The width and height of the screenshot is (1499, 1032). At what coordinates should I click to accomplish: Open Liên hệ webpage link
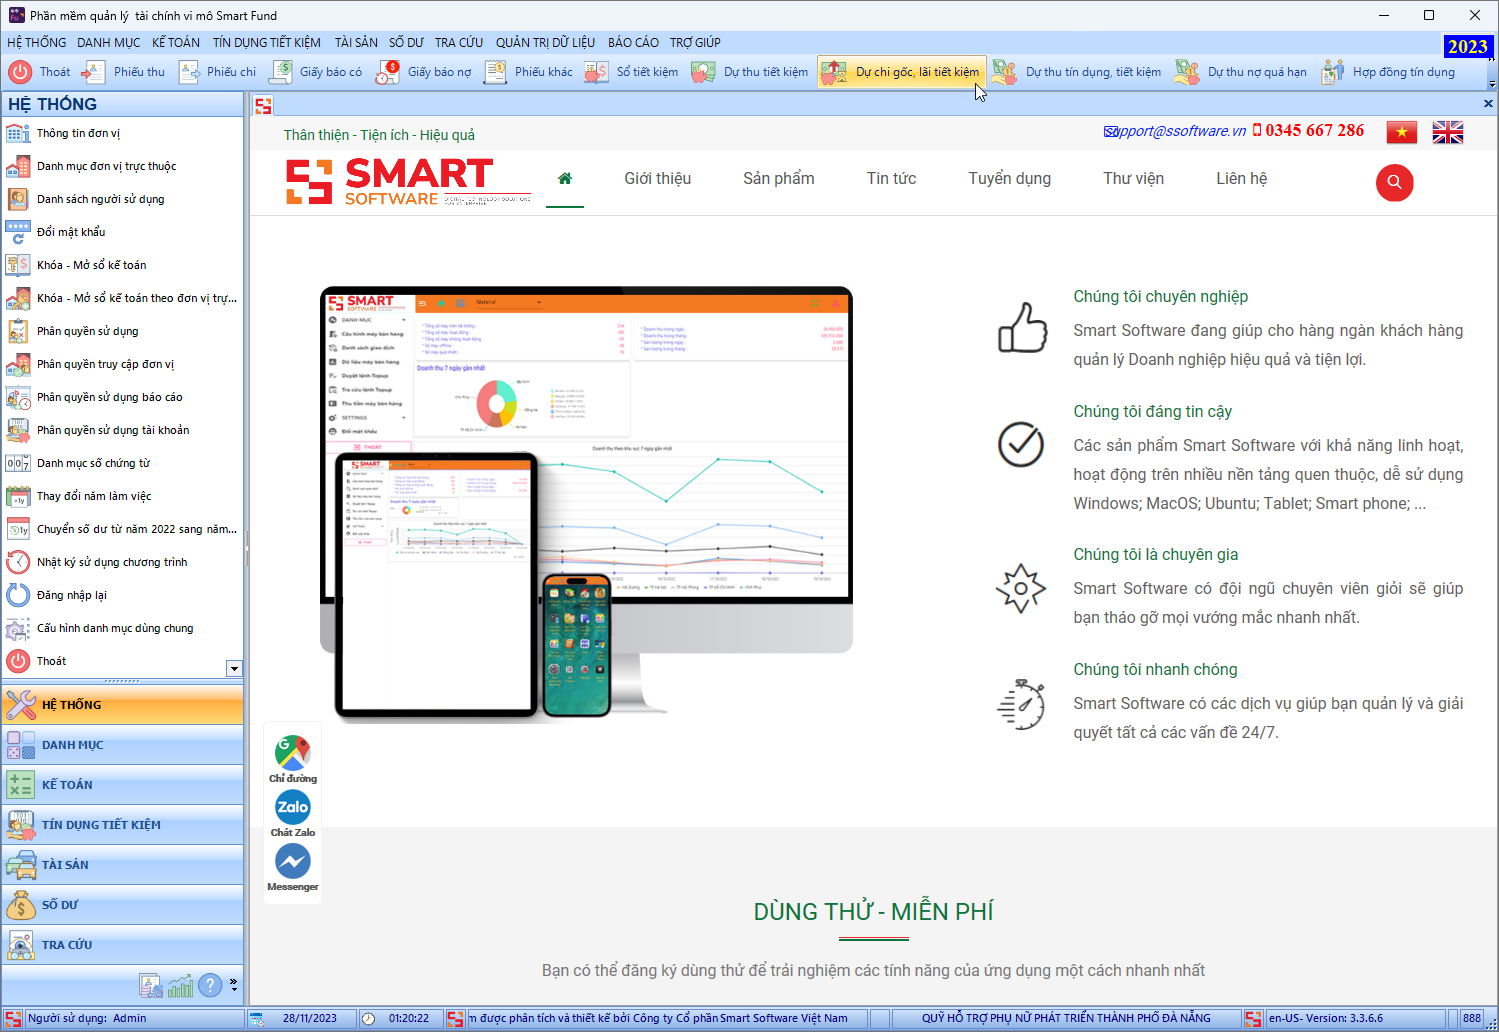point(1241,178)
